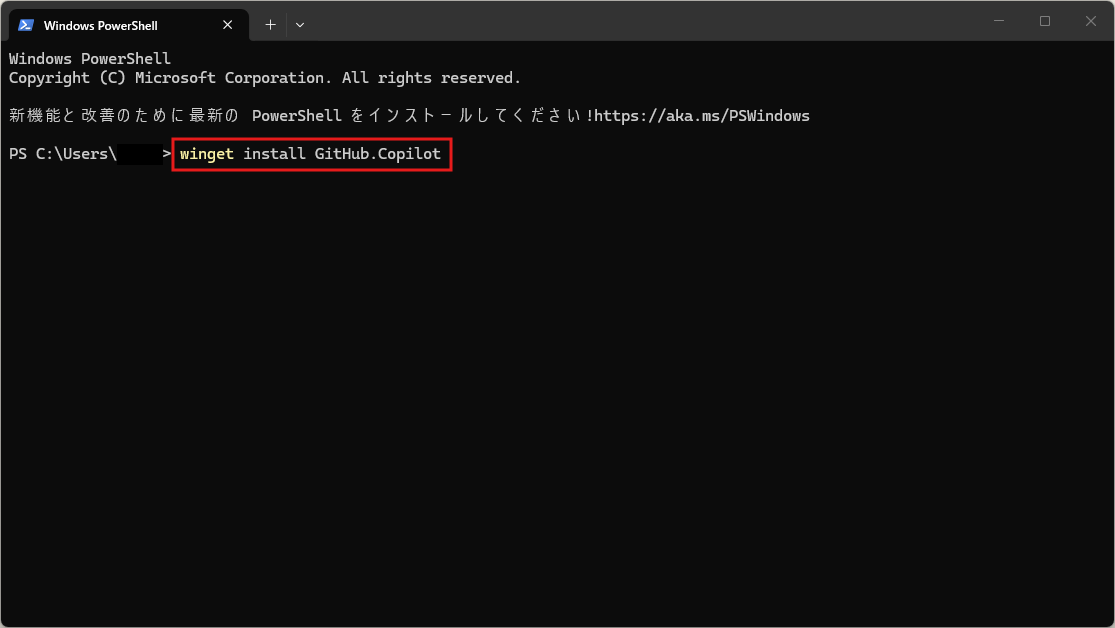Click the prompt's > symbol before winget

[167, 154]
